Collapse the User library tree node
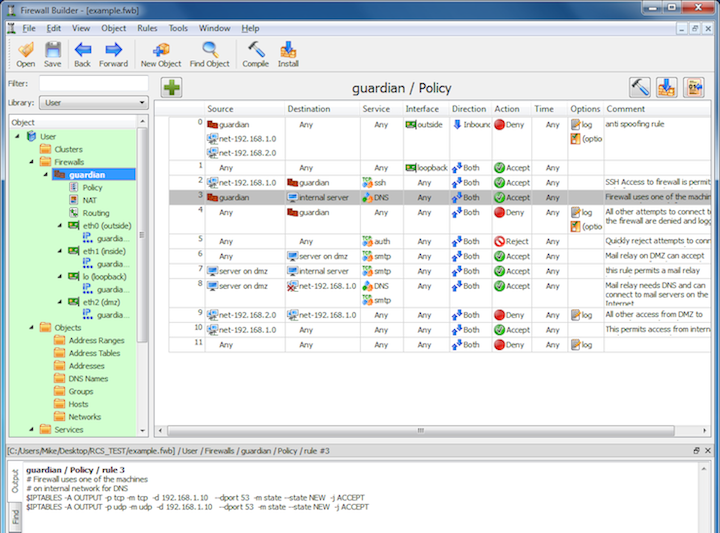The width and height of the screenshot is (720, 533). pyautogui.click(x=17, y=136)
